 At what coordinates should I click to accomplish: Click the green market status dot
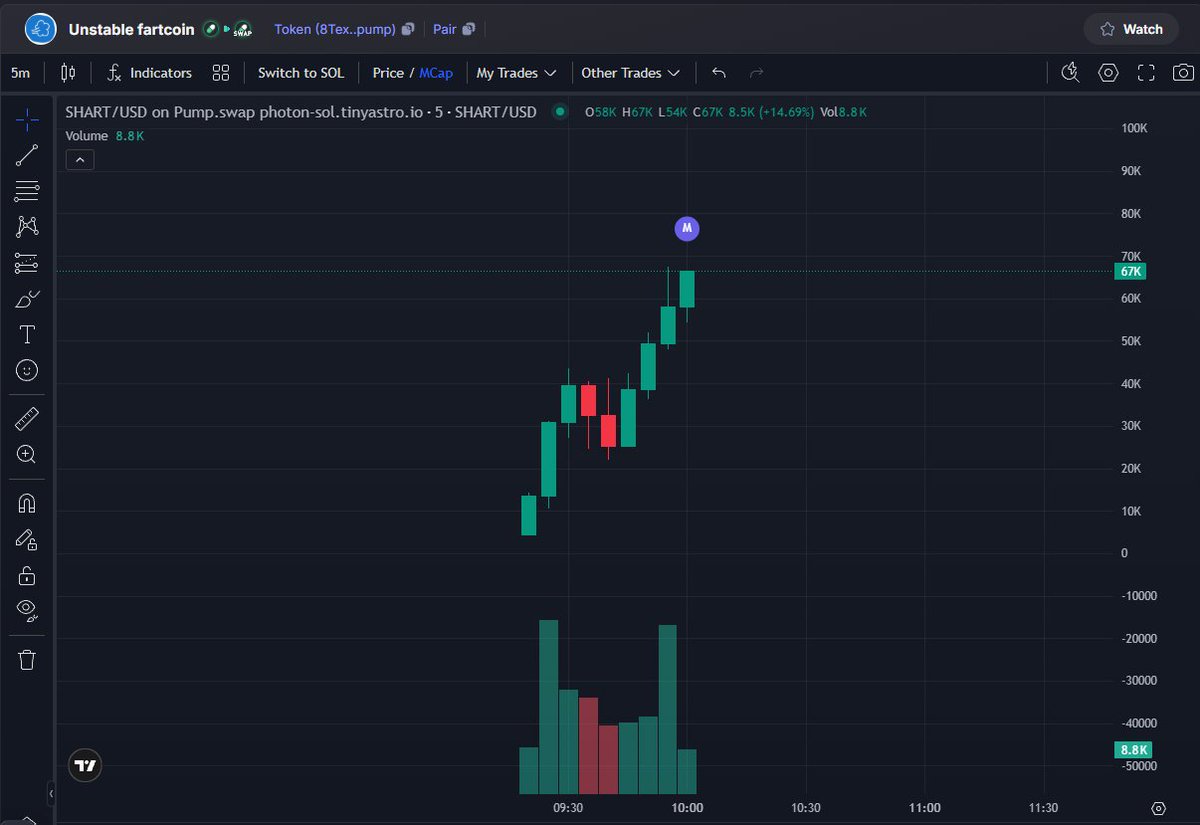point(559,112)
